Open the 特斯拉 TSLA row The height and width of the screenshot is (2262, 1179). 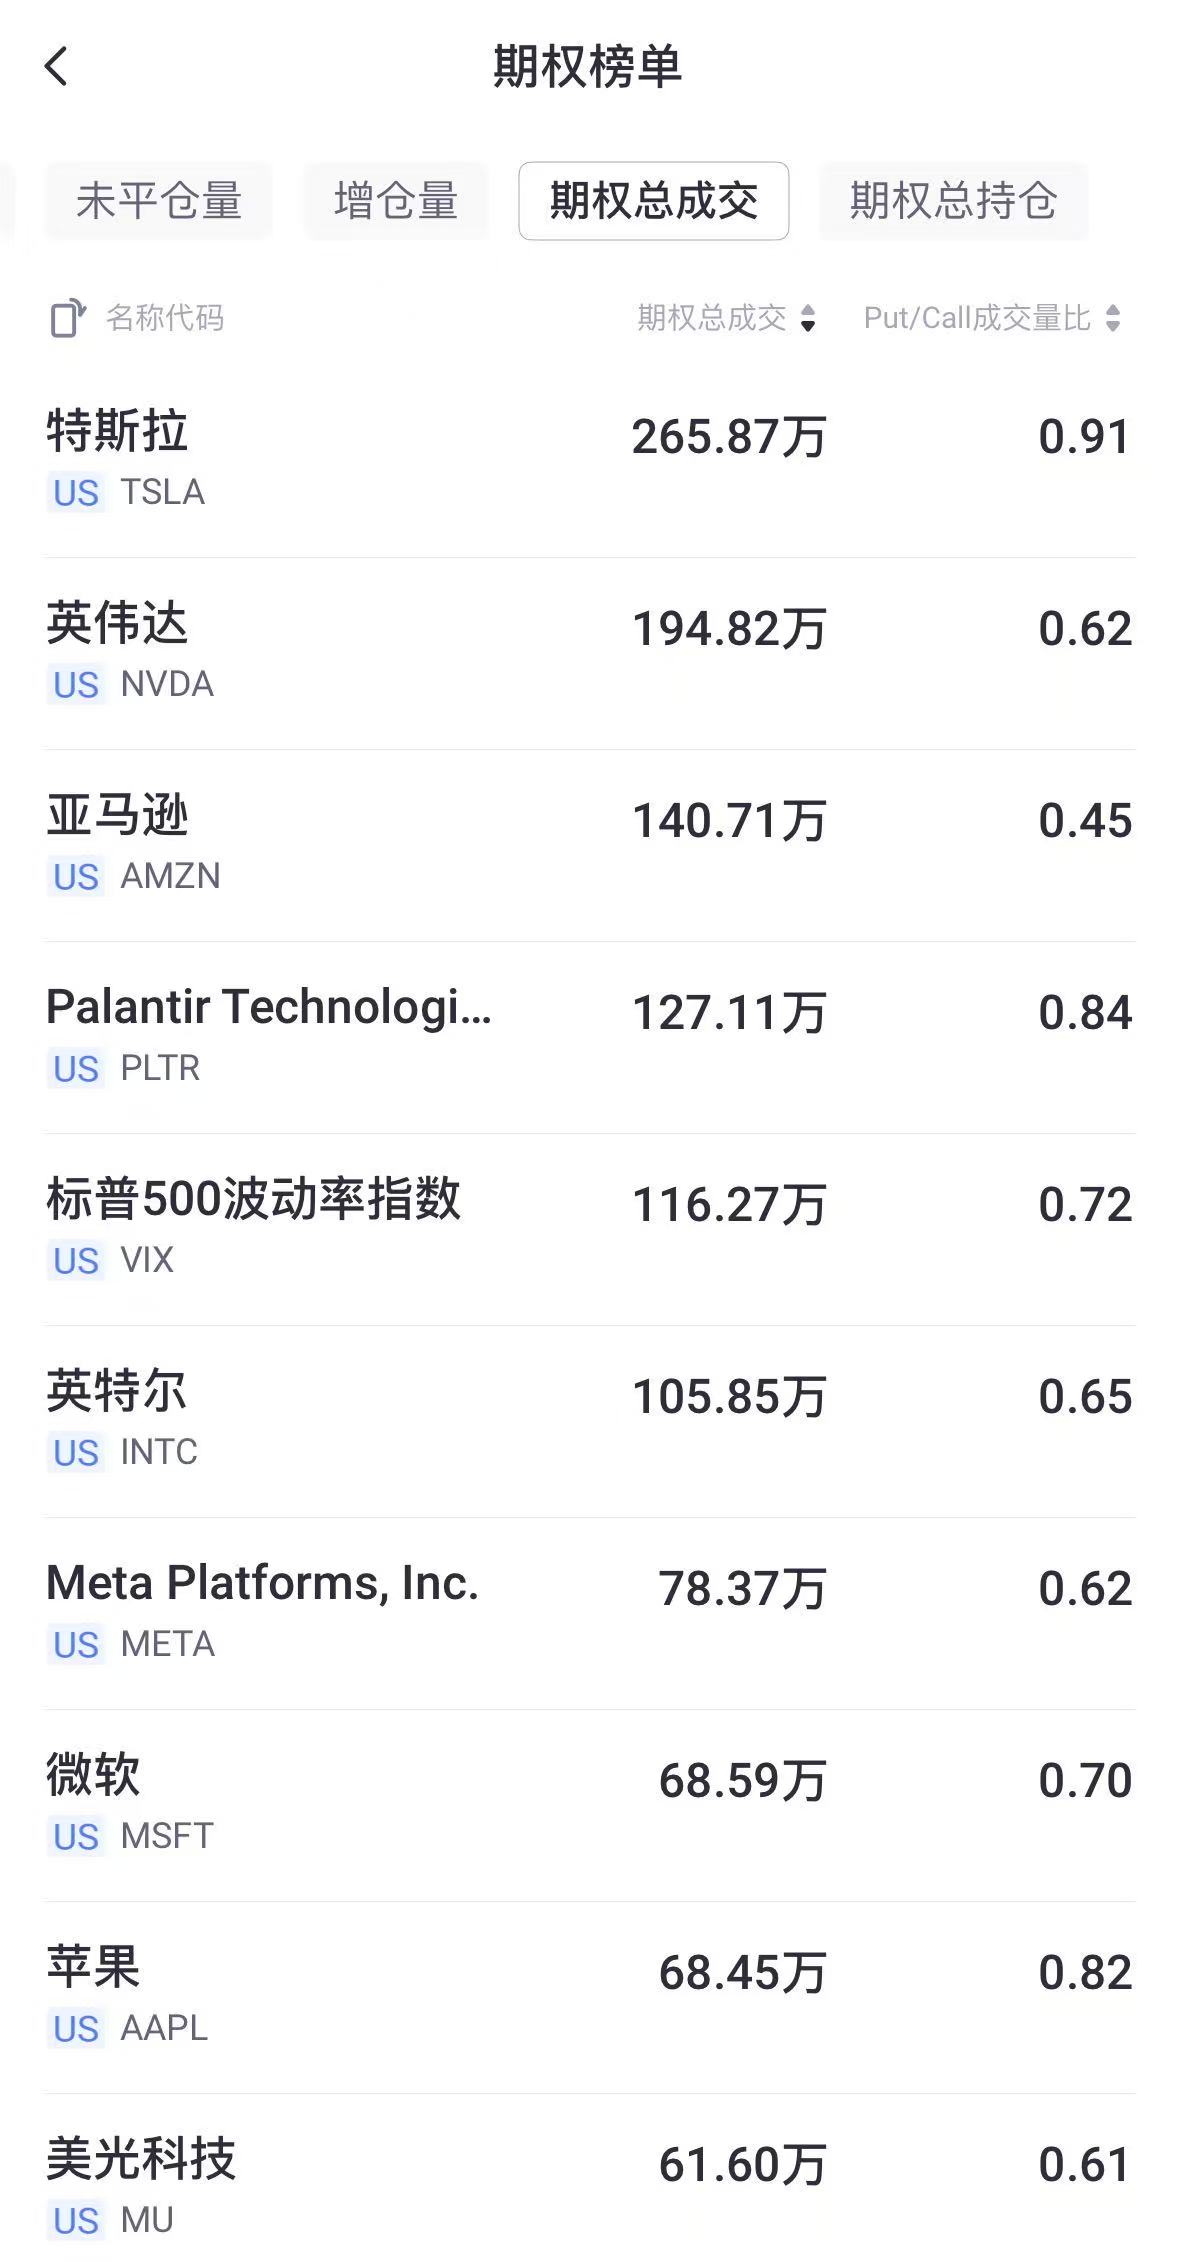coord(589,460)
